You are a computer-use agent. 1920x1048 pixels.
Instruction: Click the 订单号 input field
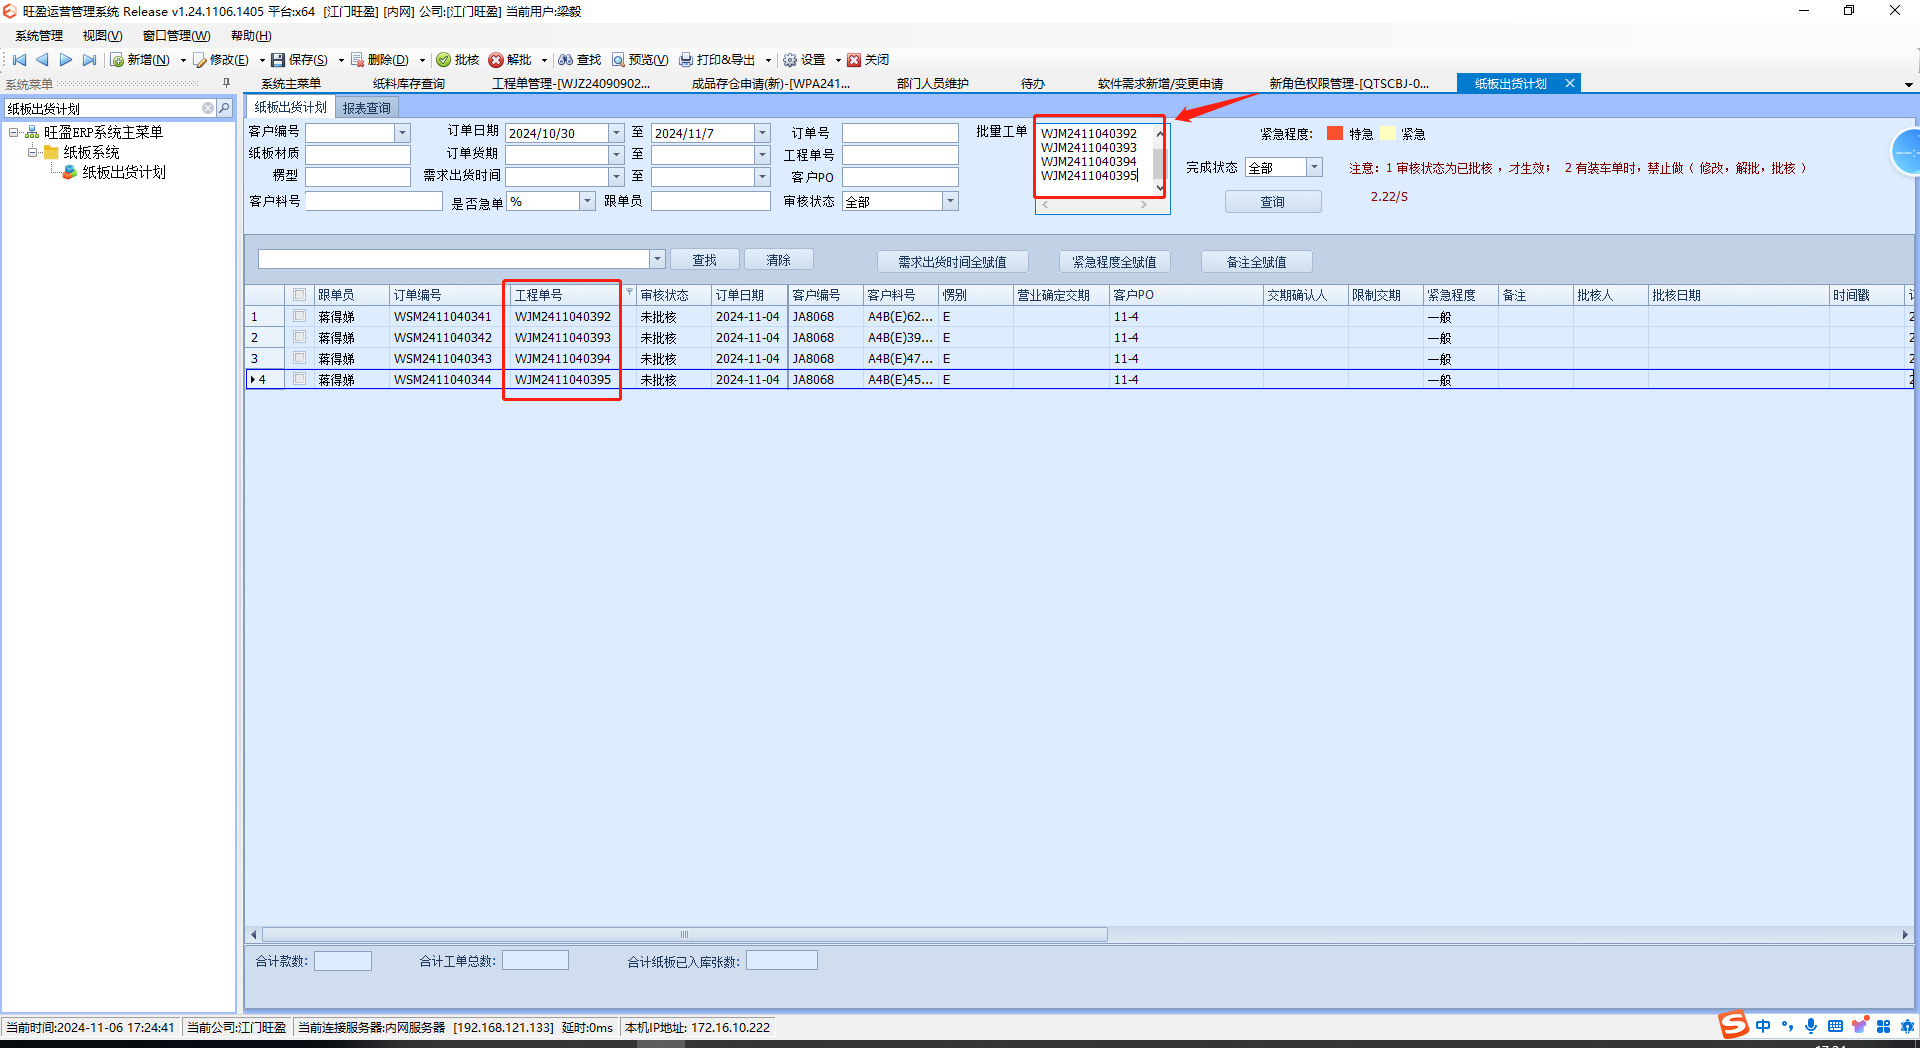[x=900, y=133]
